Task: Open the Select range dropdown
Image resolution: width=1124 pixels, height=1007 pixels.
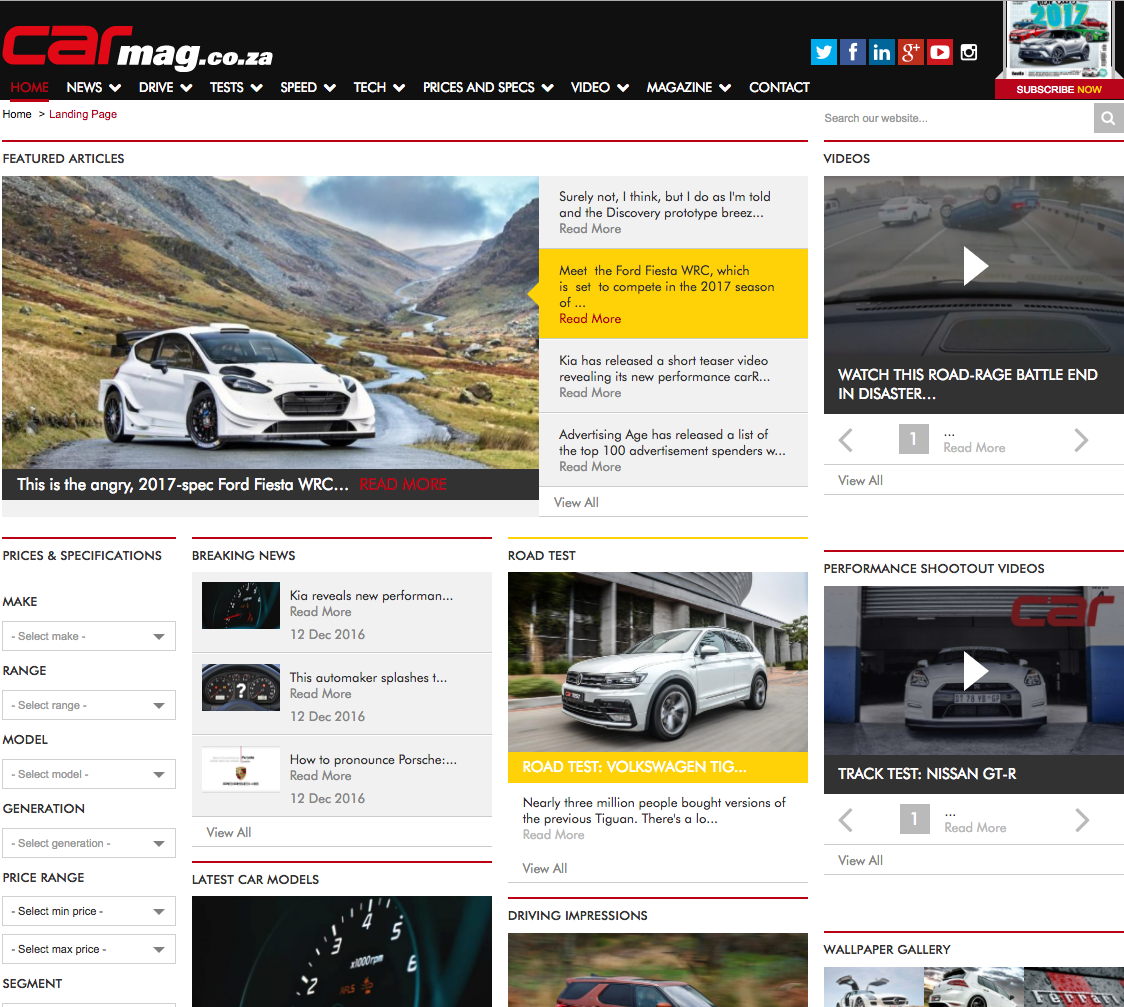Action: coord(89,705)
